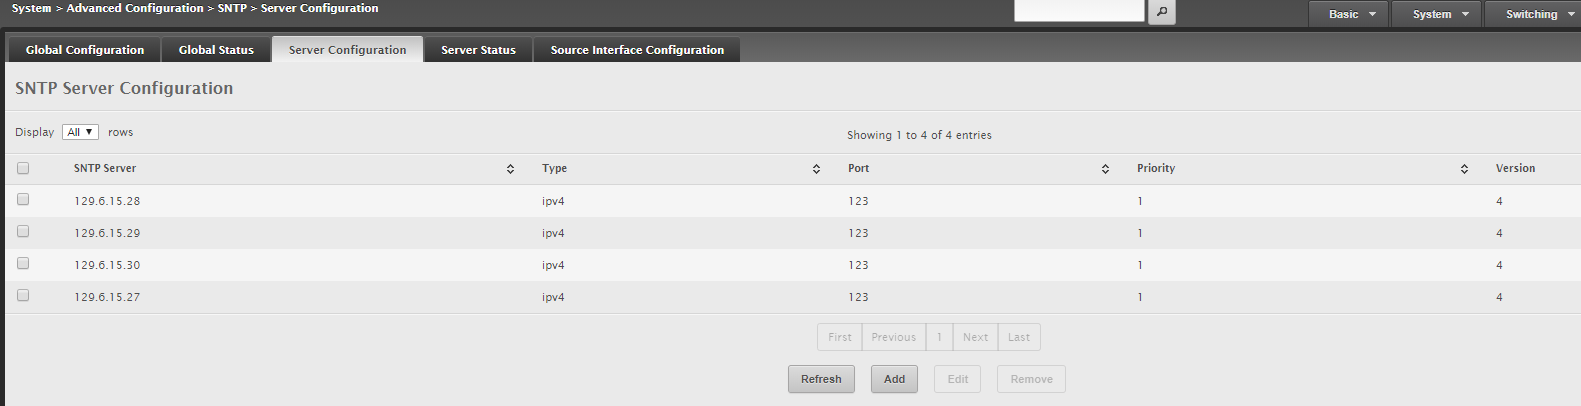Sort by Port column arrows

1105,169
